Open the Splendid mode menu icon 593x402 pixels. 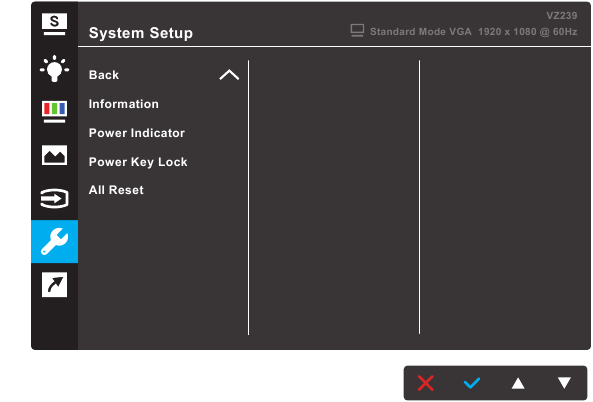click(54, 24)
